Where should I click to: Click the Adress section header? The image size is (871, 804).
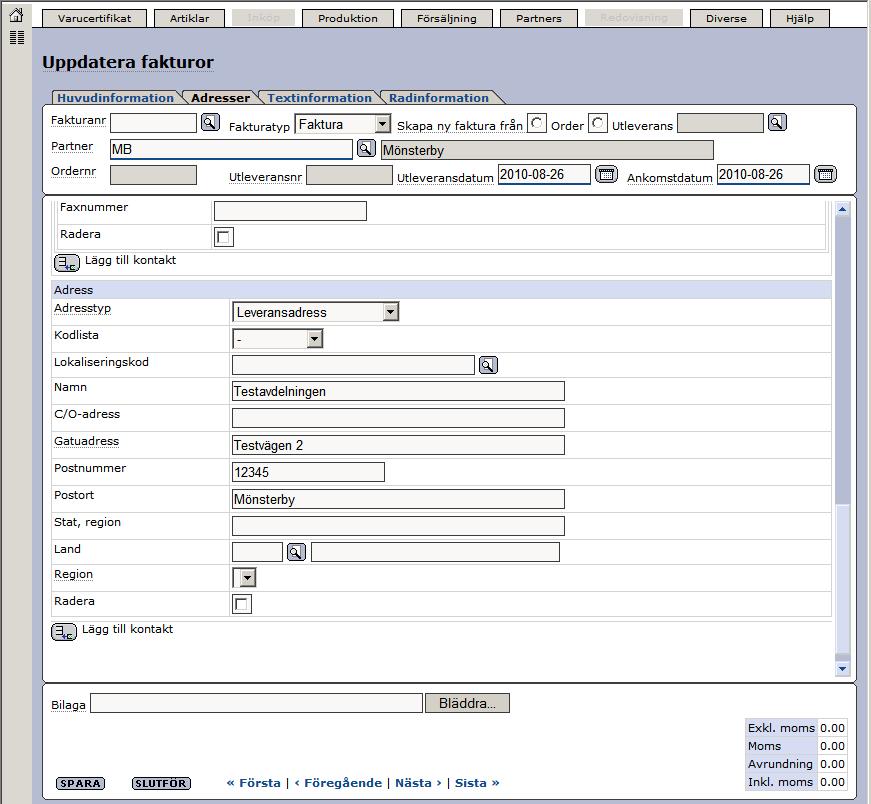click(x=441, y=289)
